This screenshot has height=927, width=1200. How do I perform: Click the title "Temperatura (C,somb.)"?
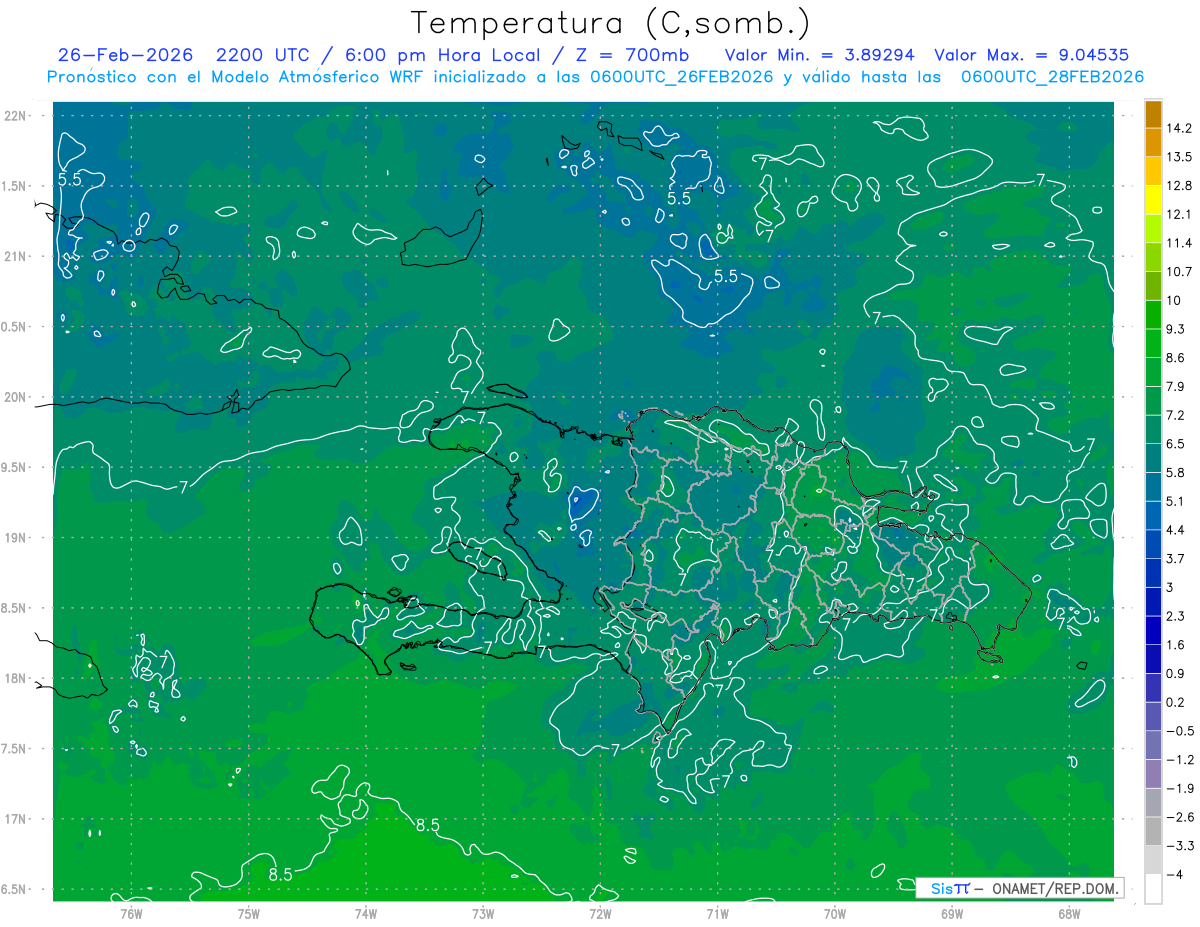tap(611, 23)
